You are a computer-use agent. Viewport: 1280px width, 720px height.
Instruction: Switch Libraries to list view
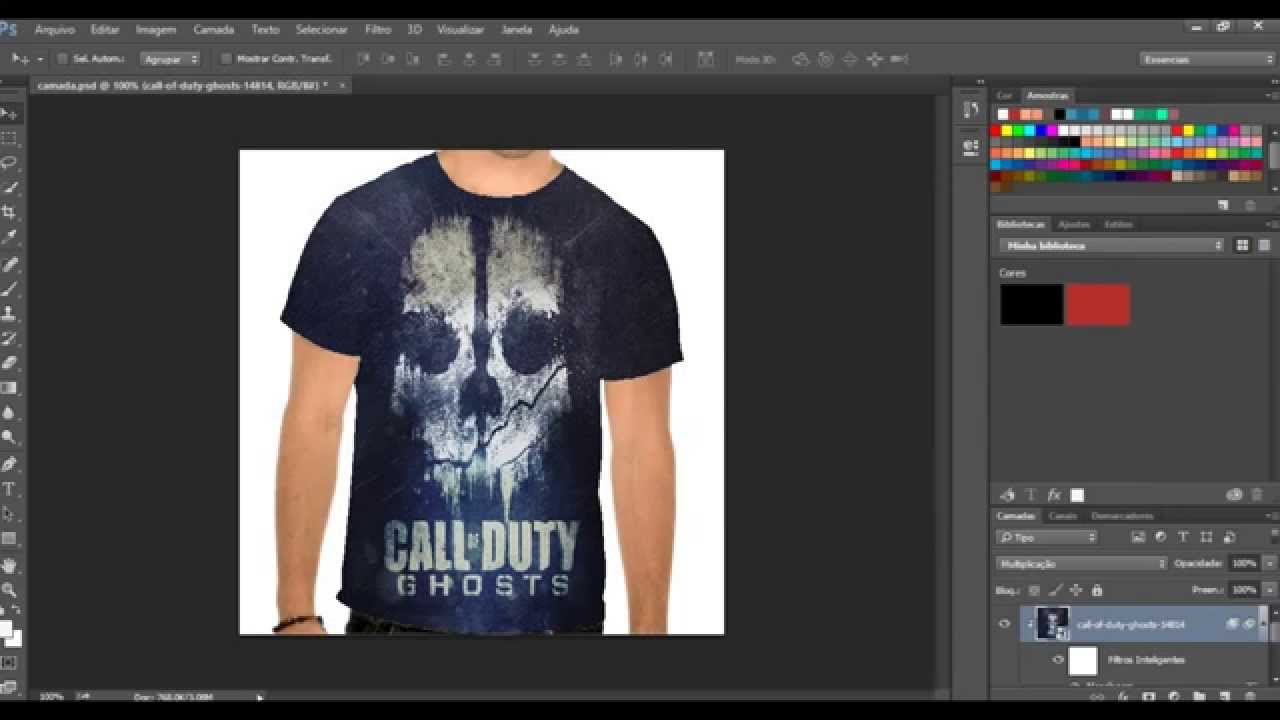coord(1265,245)
